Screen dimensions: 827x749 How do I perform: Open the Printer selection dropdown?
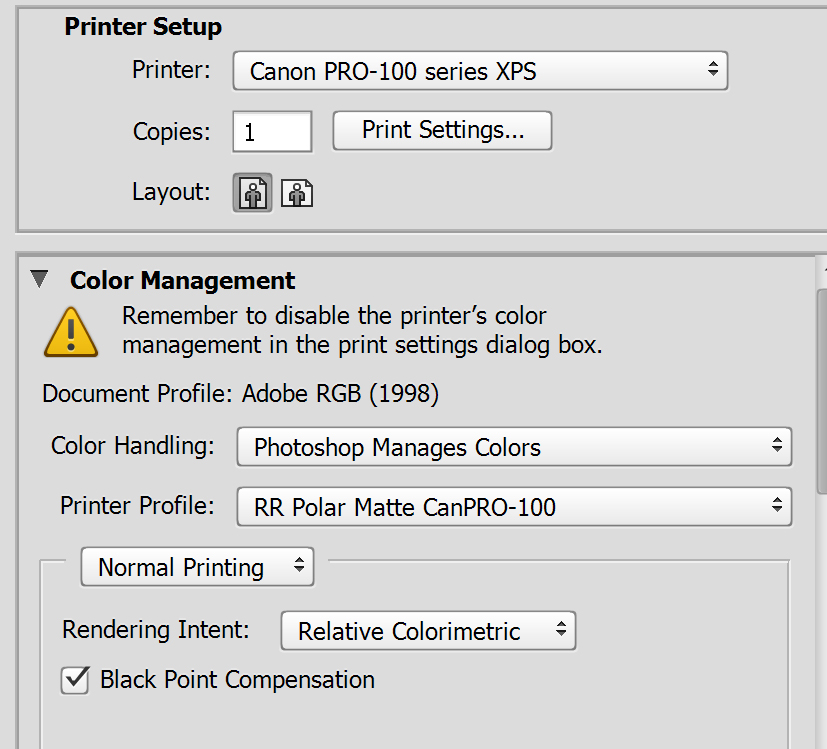480,71
